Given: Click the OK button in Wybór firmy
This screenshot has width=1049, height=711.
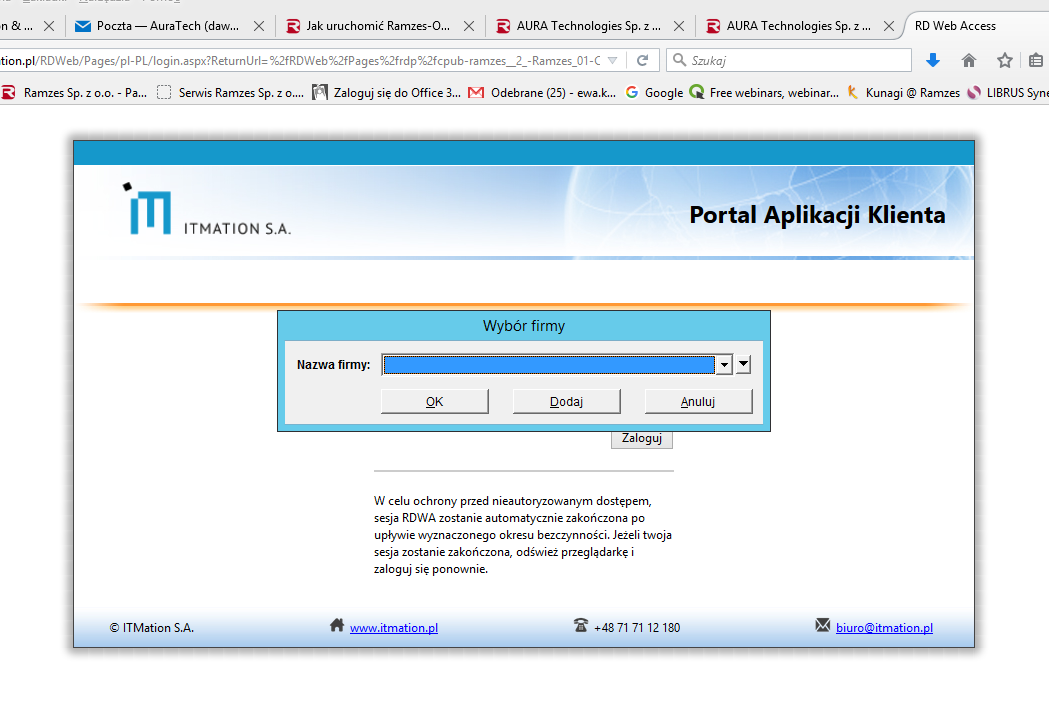Looking at the screenshot, I should coord(434,401).
